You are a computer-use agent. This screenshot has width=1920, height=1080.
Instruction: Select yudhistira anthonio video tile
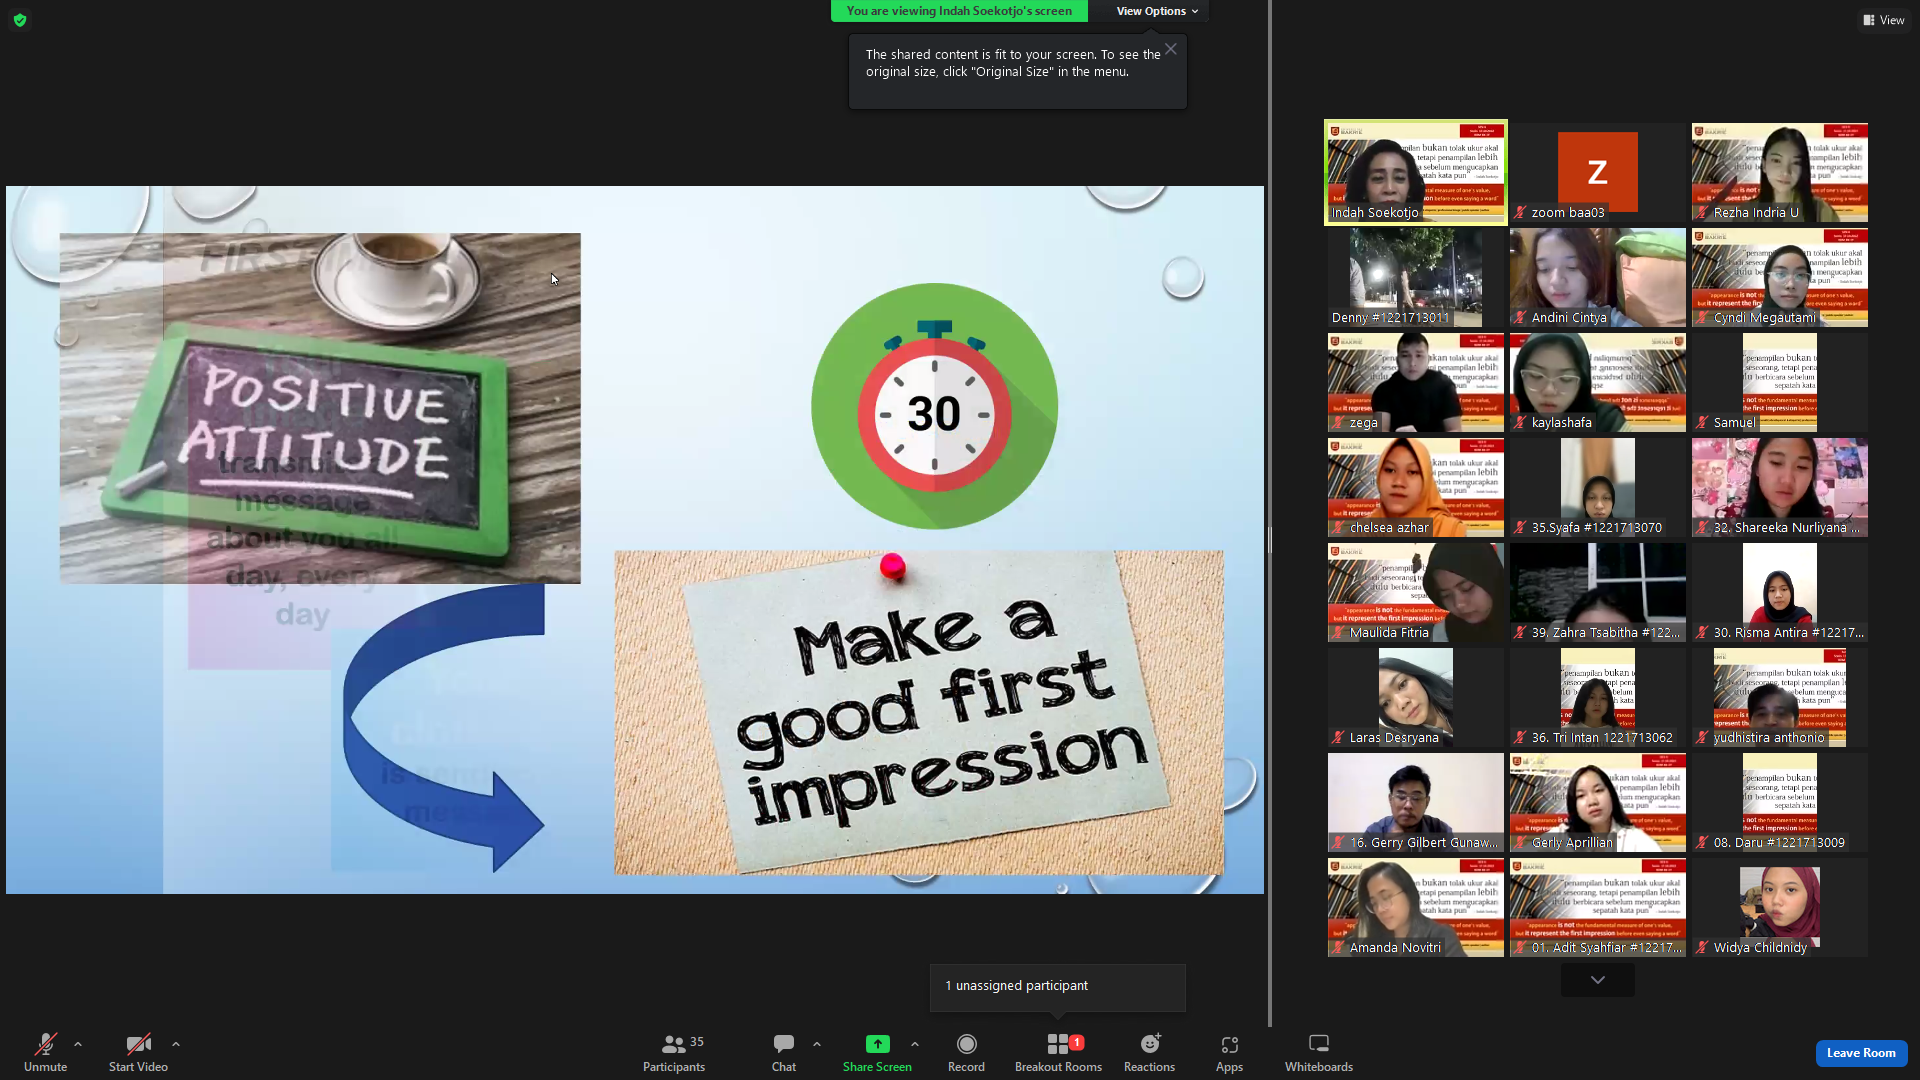point(1779,697)
